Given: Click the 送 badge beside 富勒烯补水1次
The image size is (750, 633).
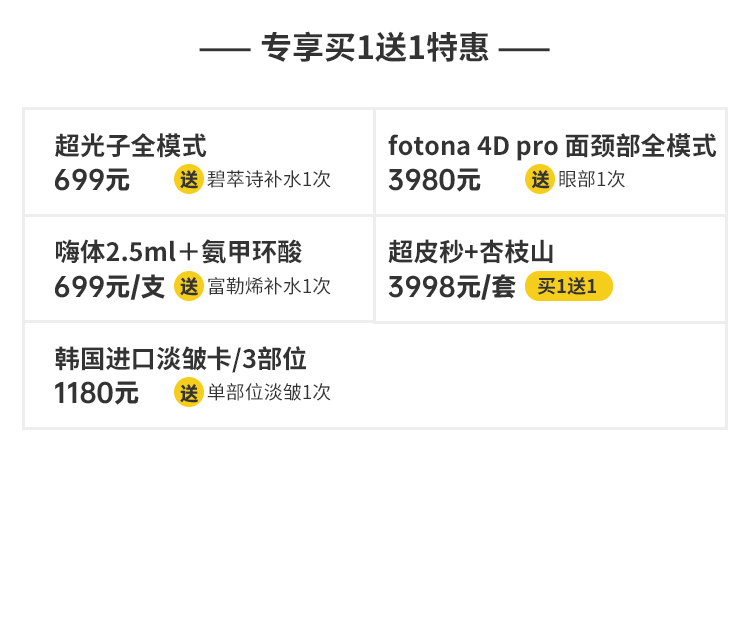Looking at the screenshot, I should pyautogui.click(x=189, y=287).
